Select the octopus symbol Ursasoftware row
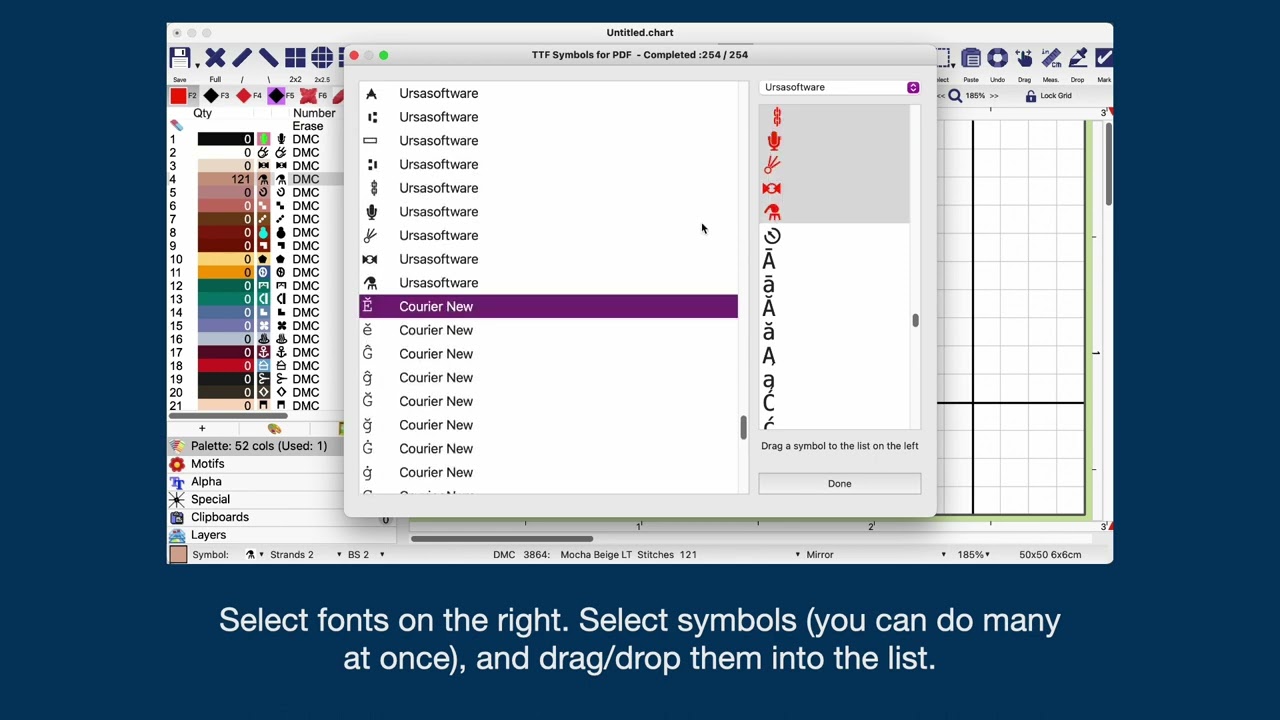The height and width of the screenshot is (720, 1280). point(548,283)
